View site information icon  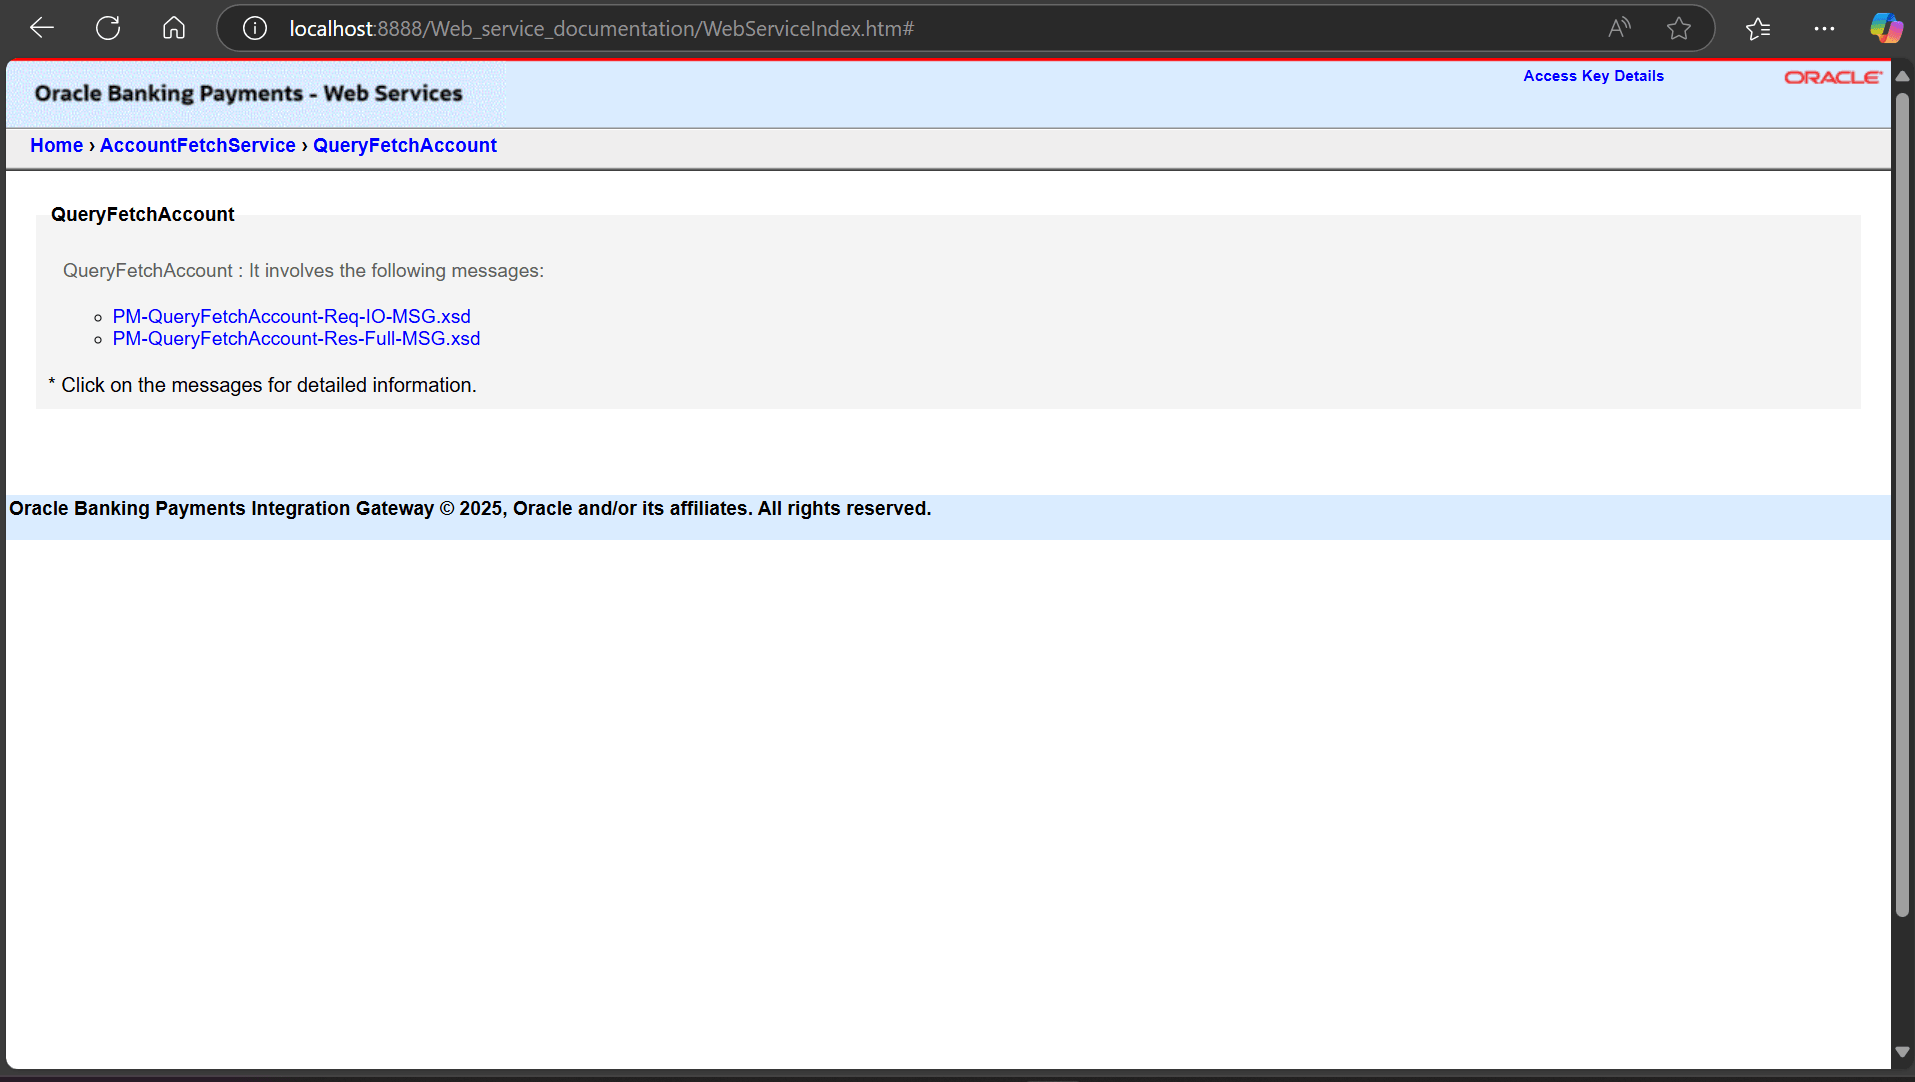coord(255,28)
